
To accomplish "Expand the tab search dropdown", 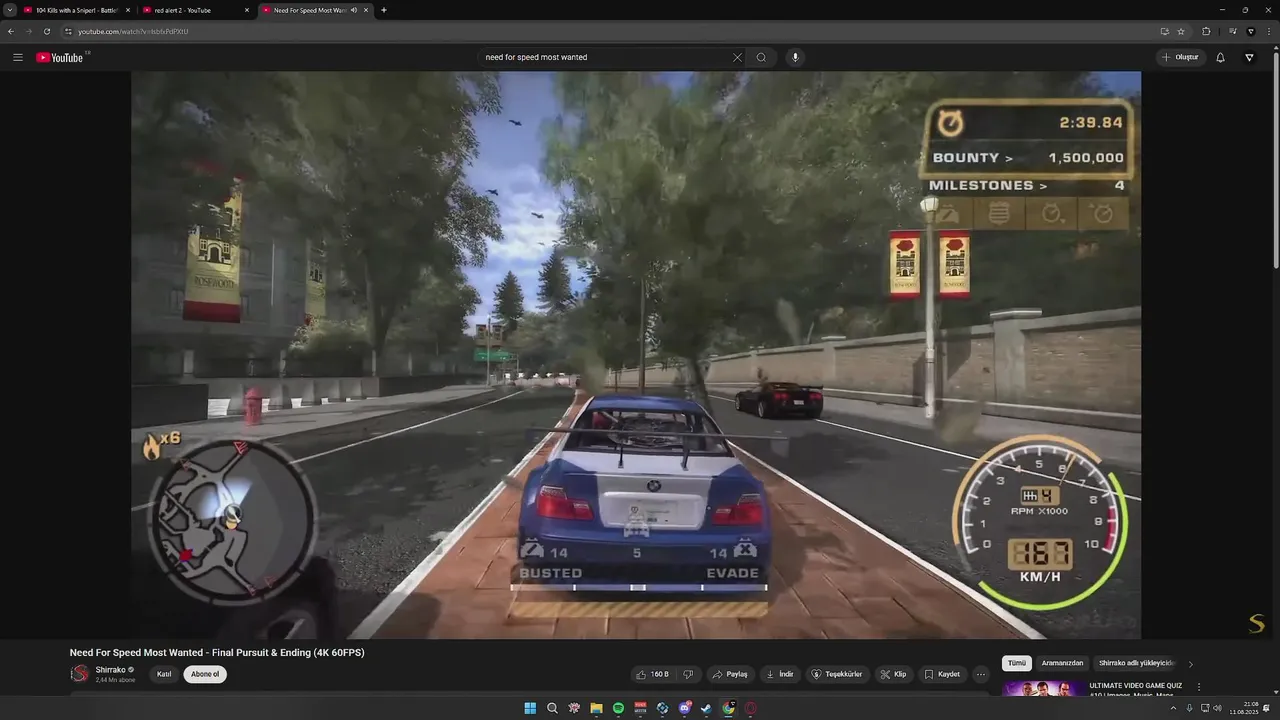I will [x=10, y=10].
